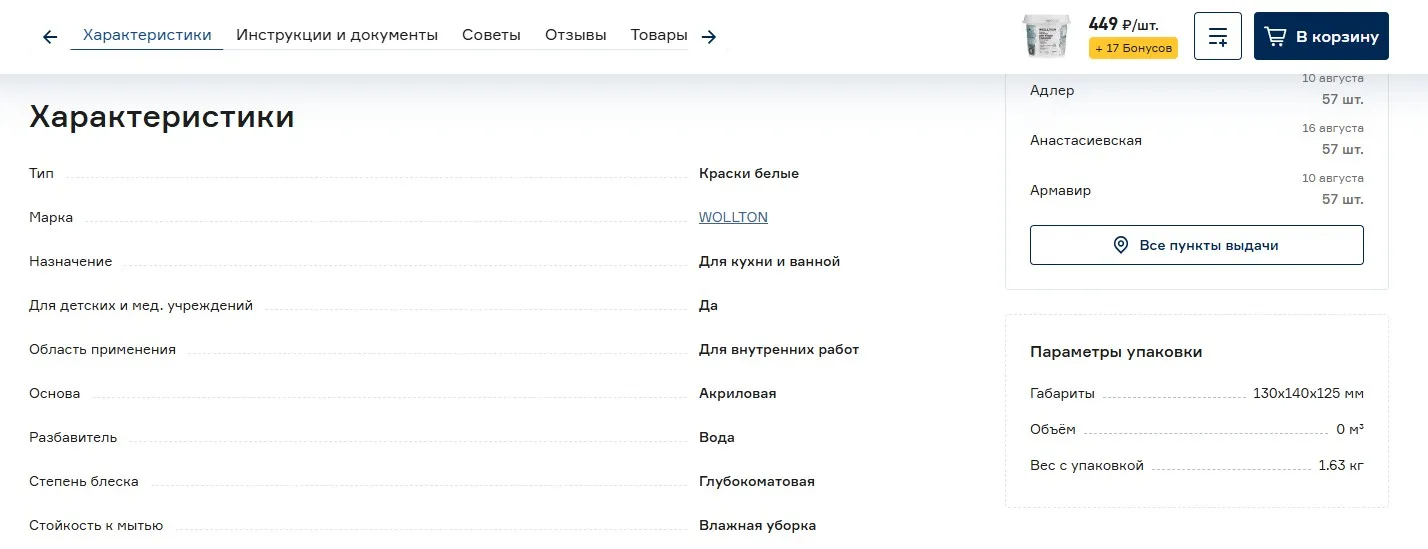
Task: Switch to the Характеристики tab
Action: tap(147, 35)
